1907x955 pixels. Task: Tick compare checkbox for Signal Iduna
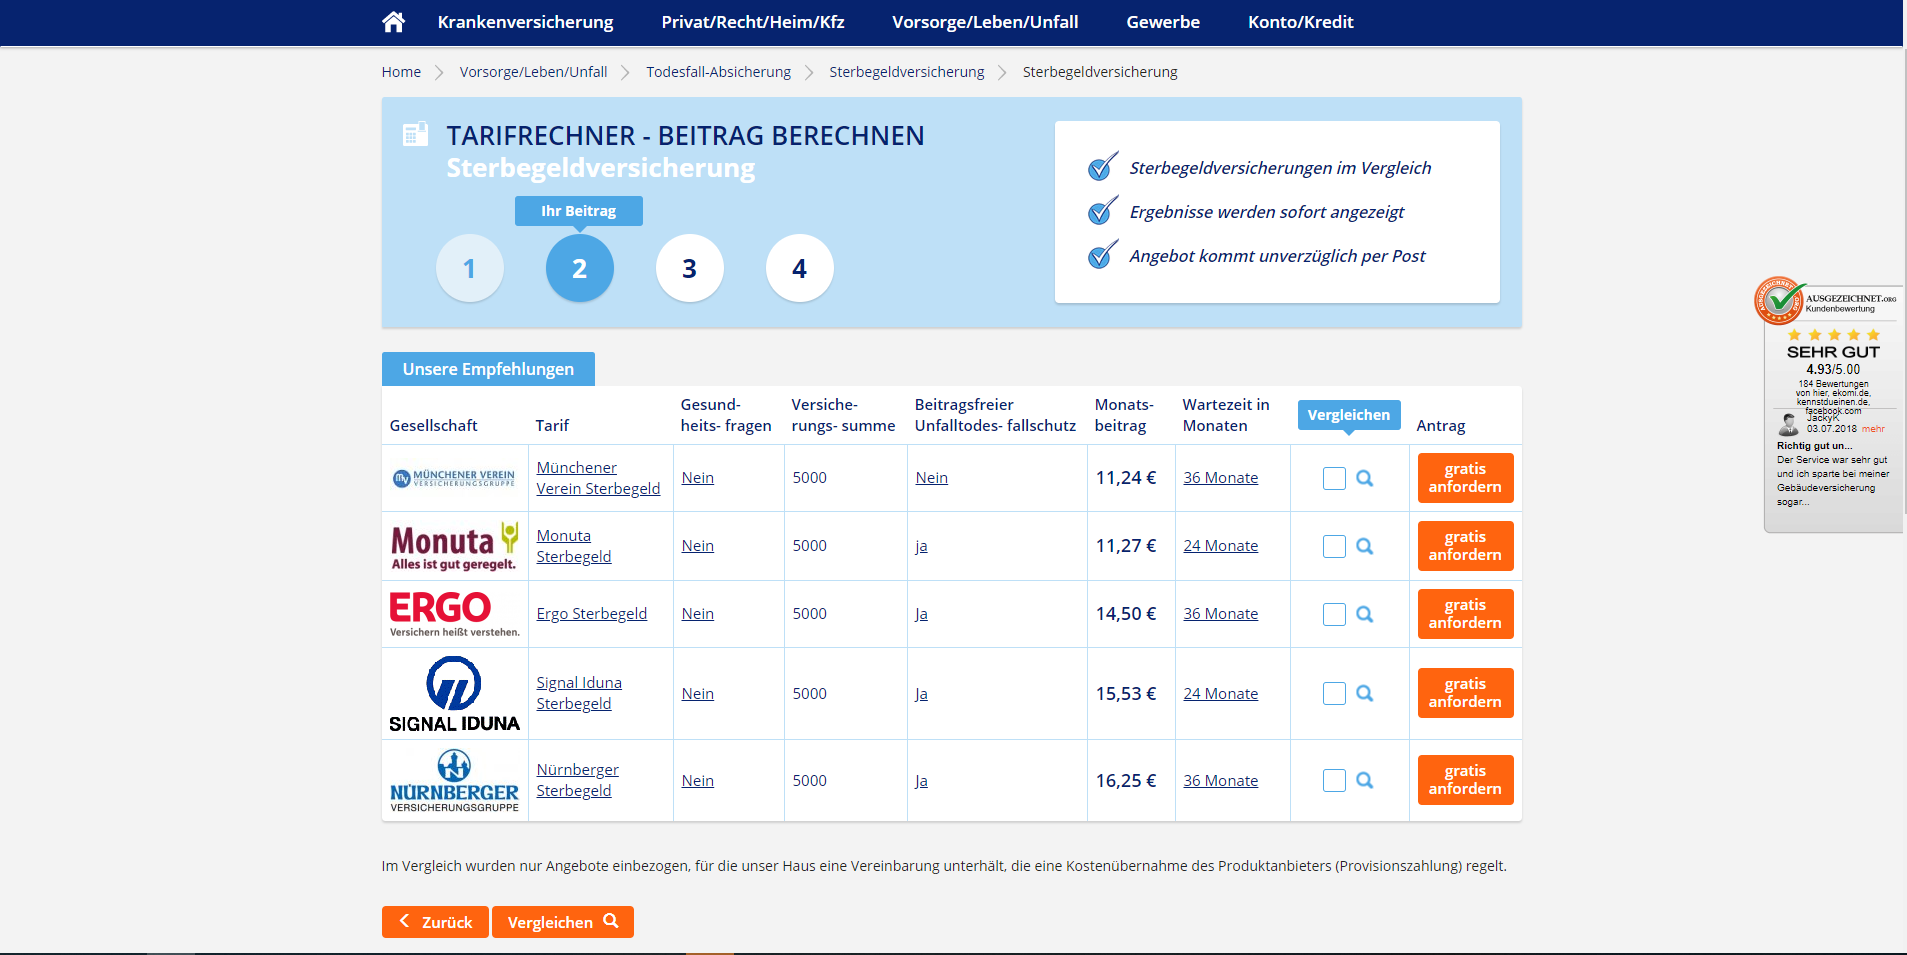[x=1334, y=693]
